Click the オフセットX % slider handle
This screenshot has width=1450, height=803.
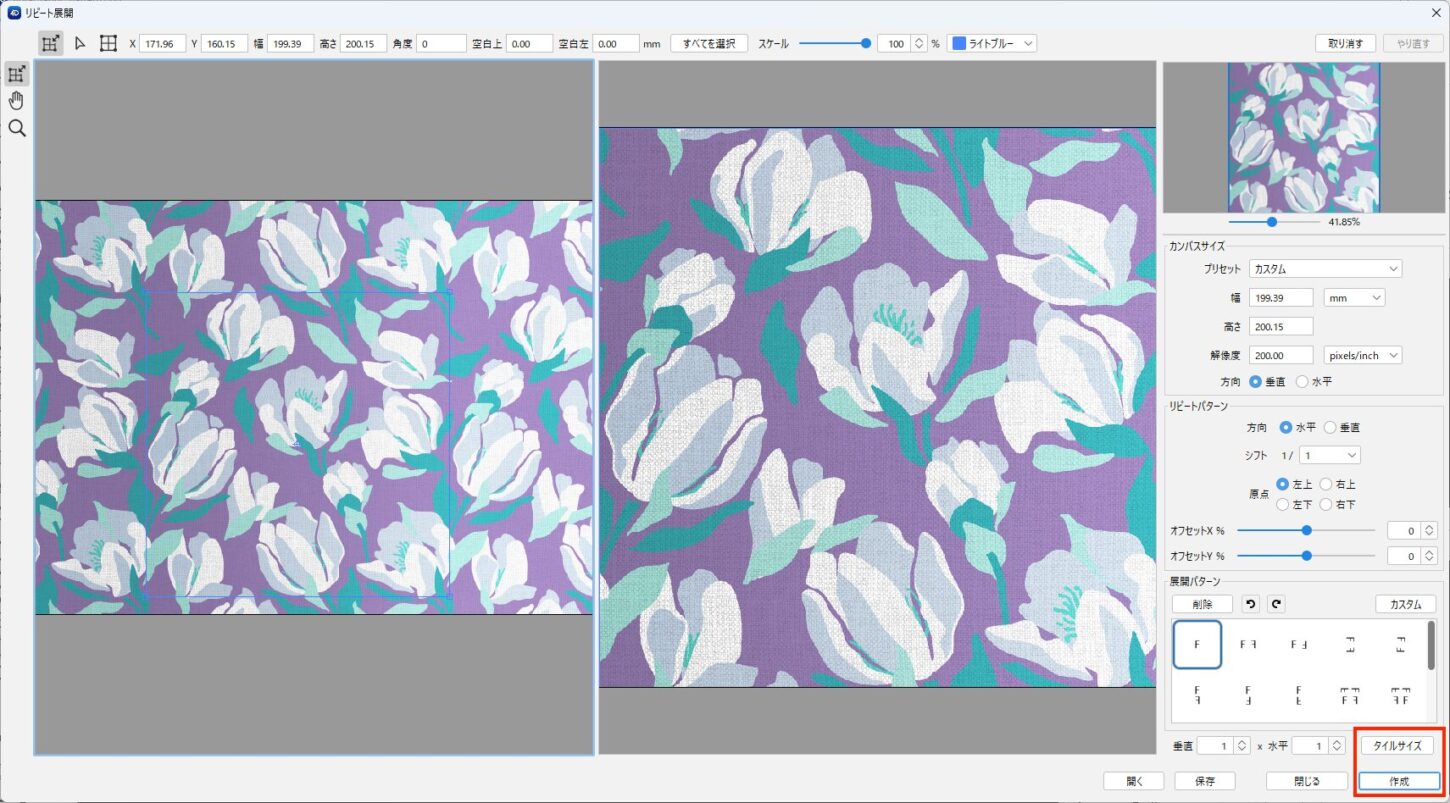pyautogui.click(x=1306, y=530)
